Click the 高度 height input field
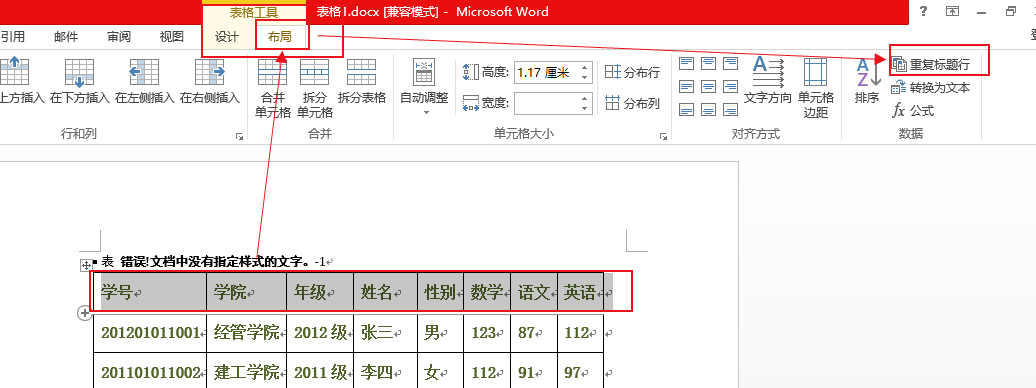This screenshot has width=1036, height=388. point(546,73)
